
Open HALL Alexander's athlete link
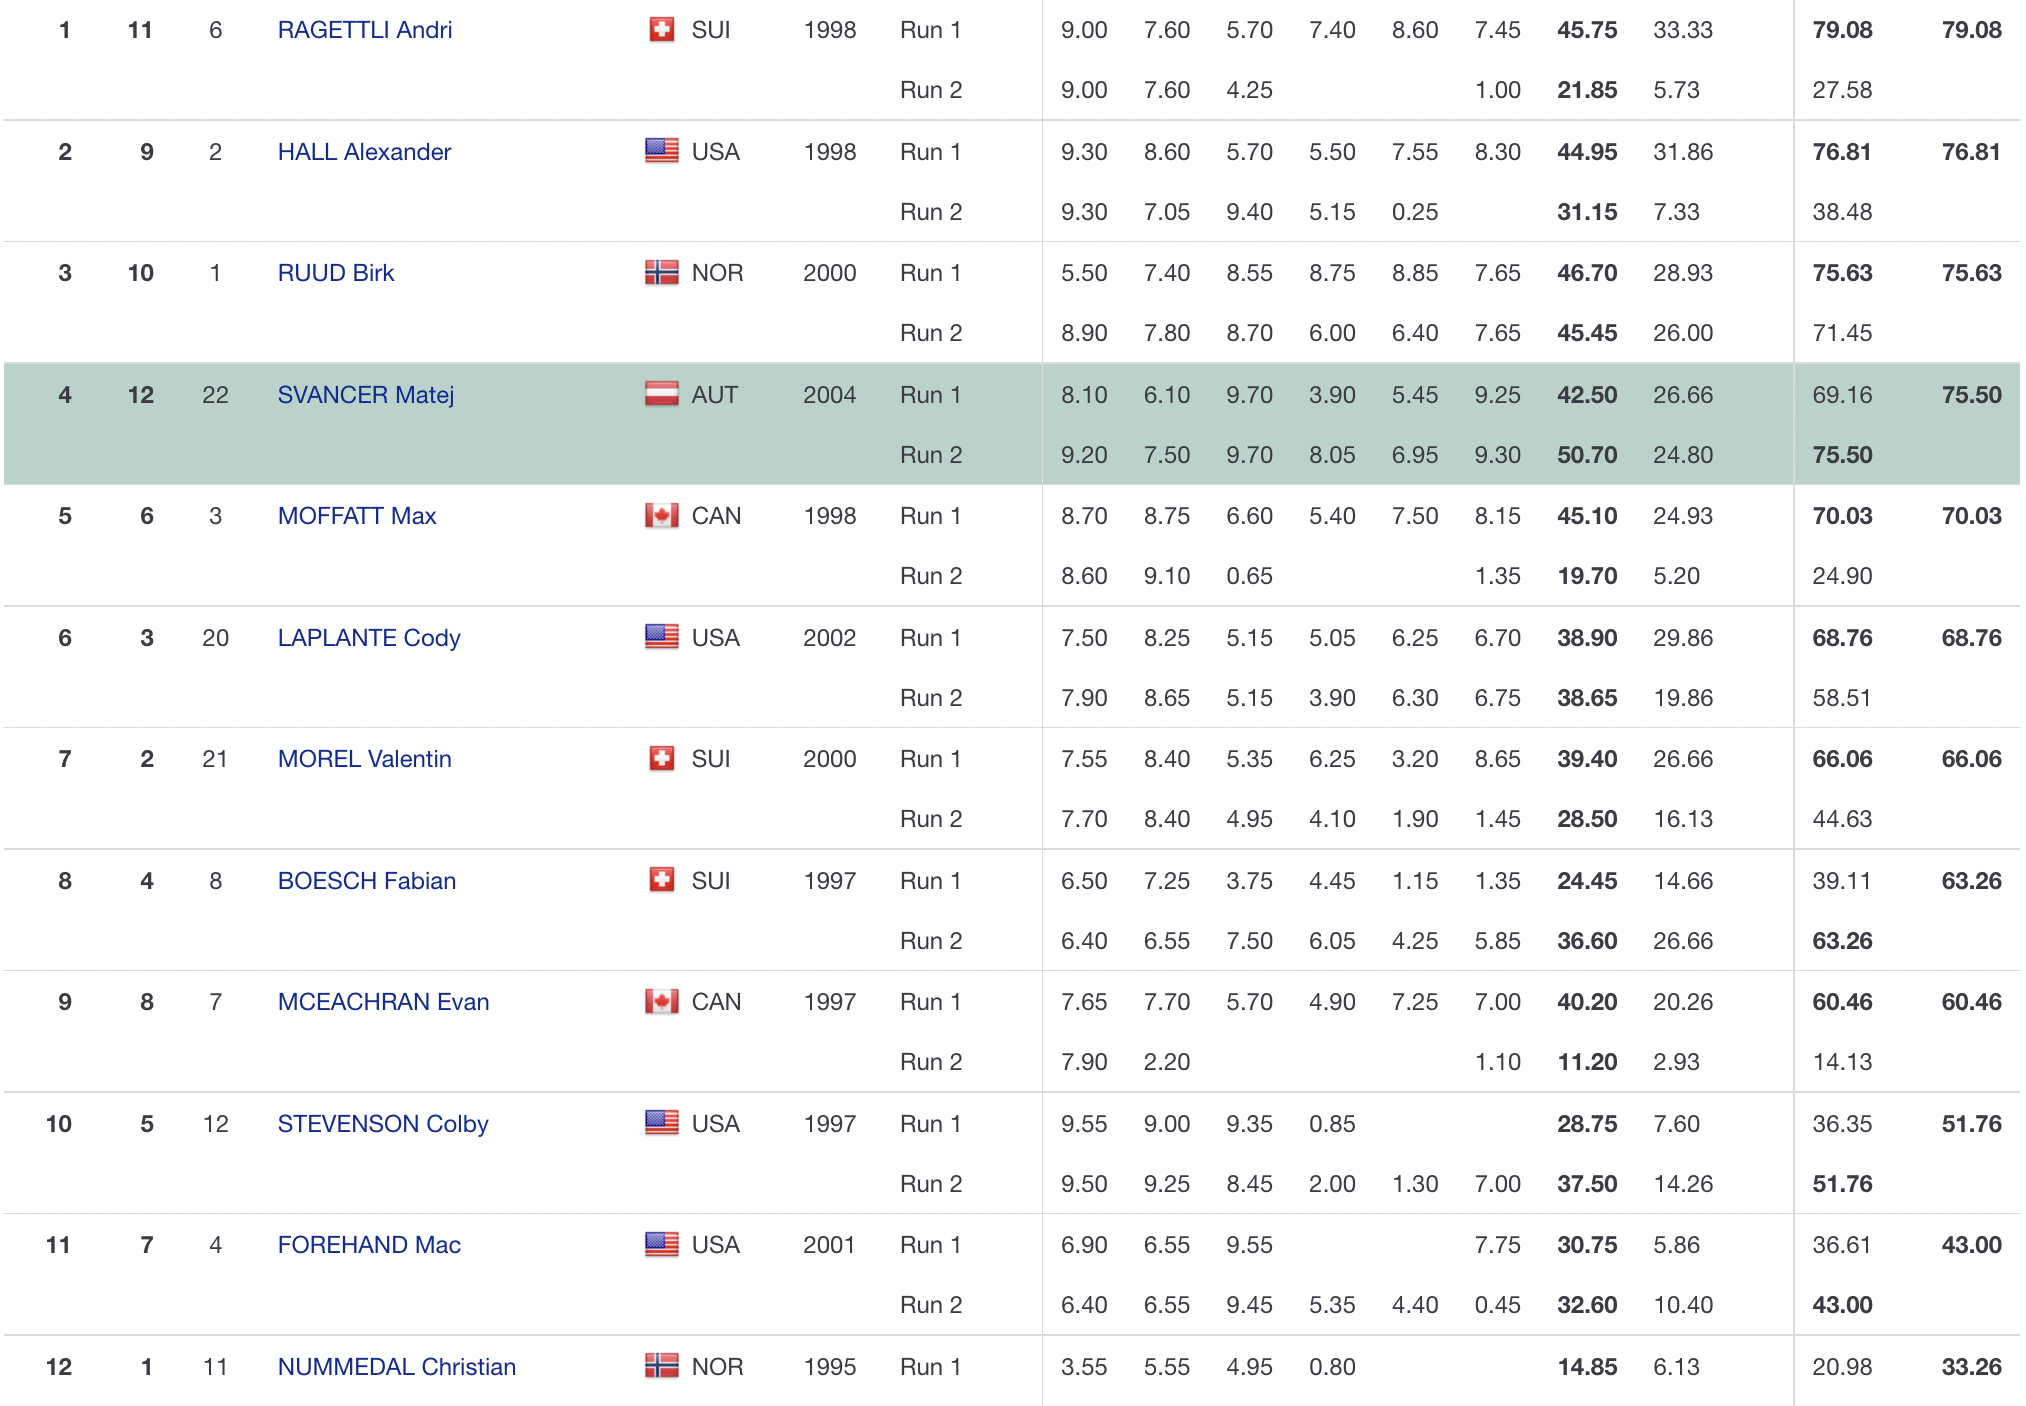tap(364, 152)
